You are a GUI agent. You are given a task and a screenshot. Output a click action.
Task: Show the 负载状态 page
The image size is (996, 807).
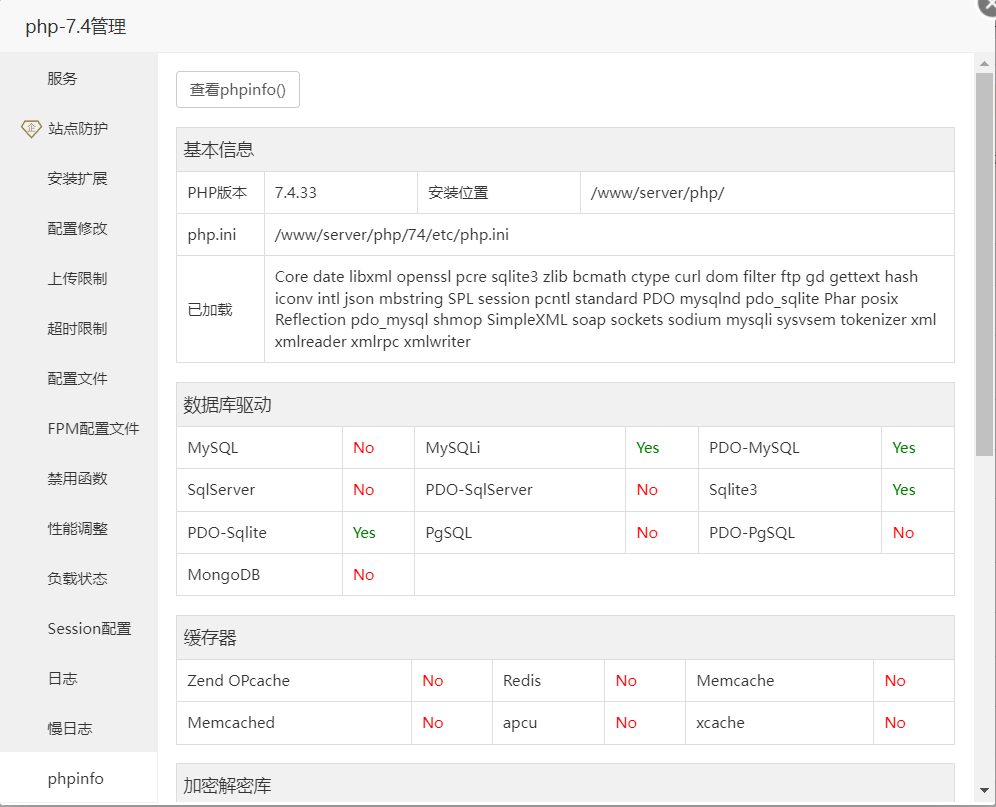[x=79, y=578]
